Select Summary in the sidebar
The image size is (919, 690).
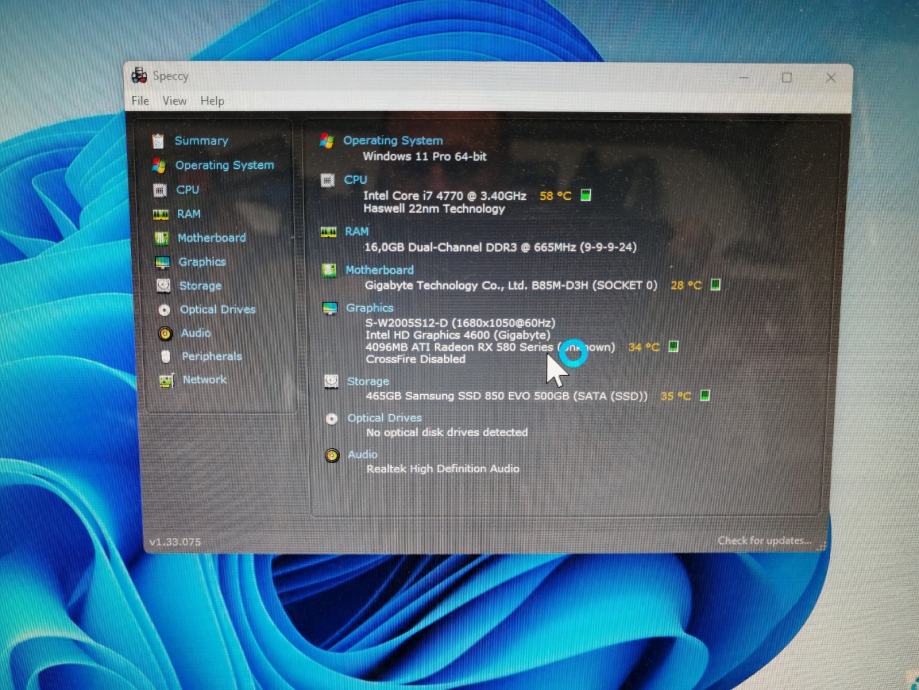(201, 141)
